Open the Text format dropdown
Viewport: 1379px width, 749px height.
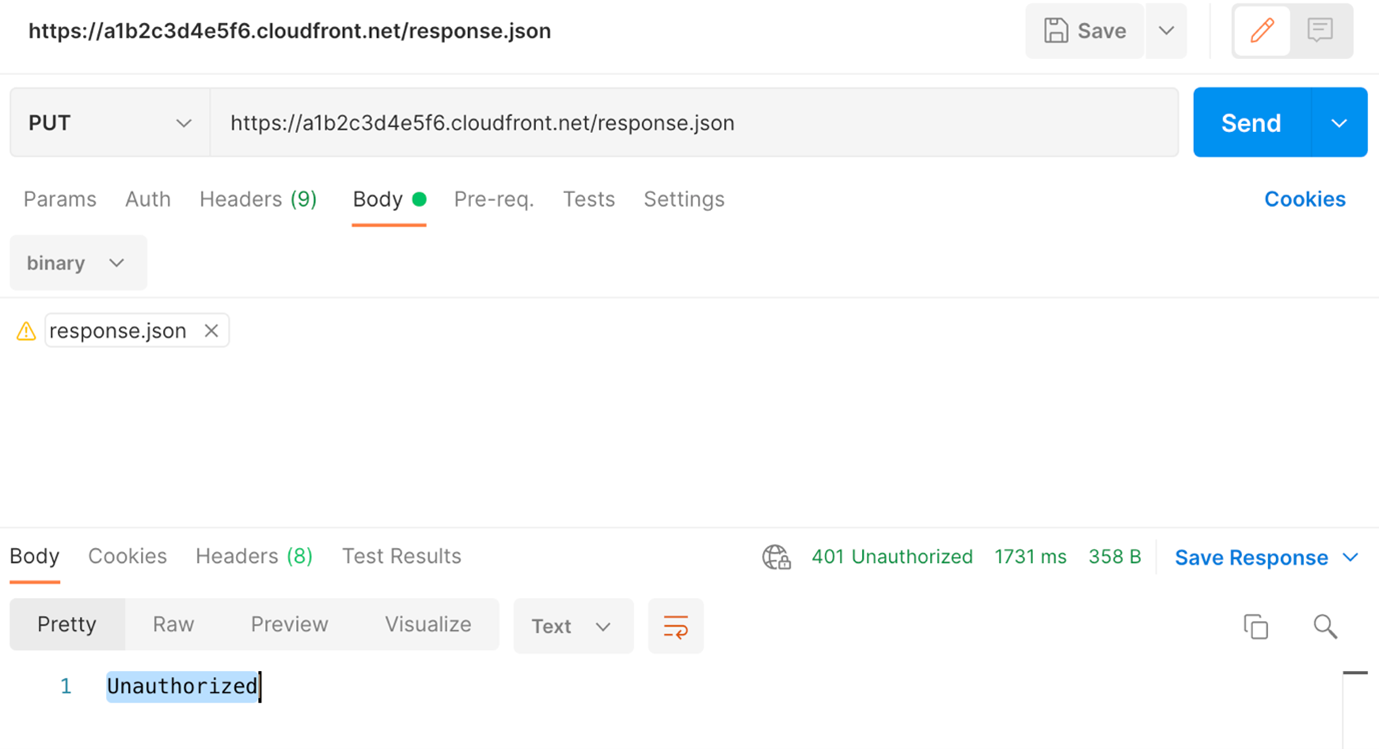[573, 626]
